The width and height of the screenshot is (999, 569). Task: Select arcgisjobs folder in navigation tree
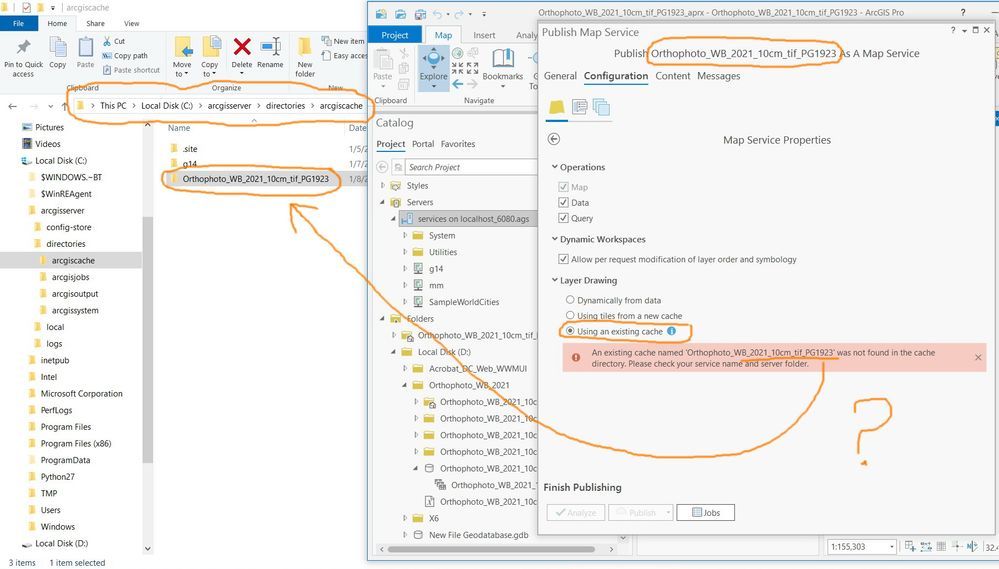coord(71,277)
